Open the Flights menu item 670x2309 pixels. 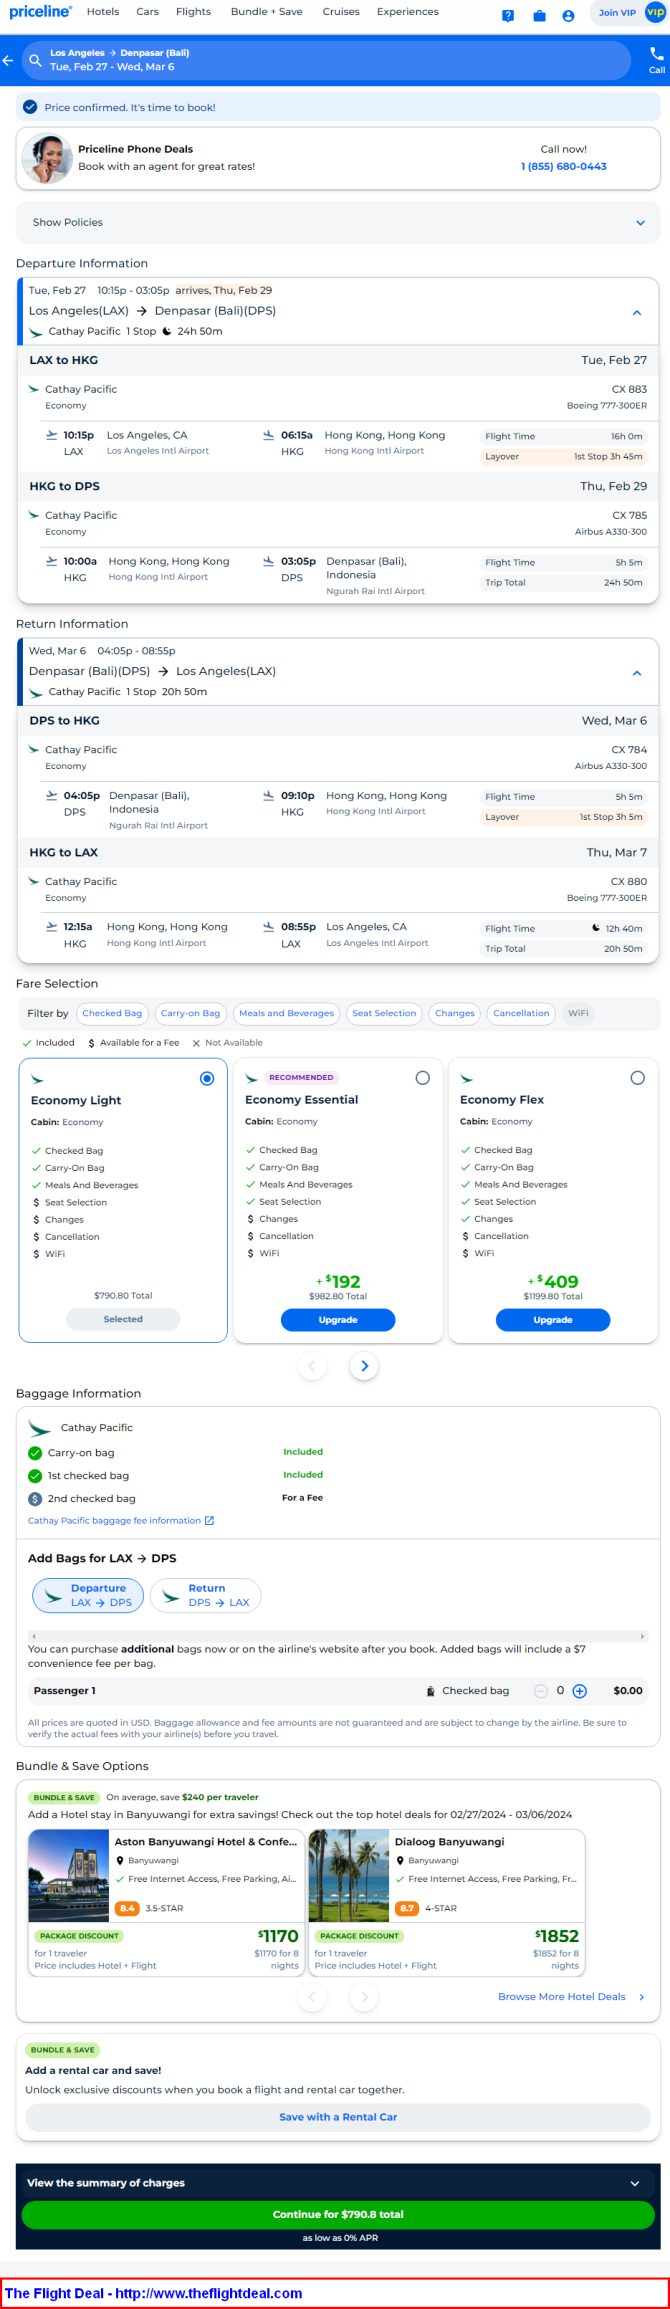point(193,12)
